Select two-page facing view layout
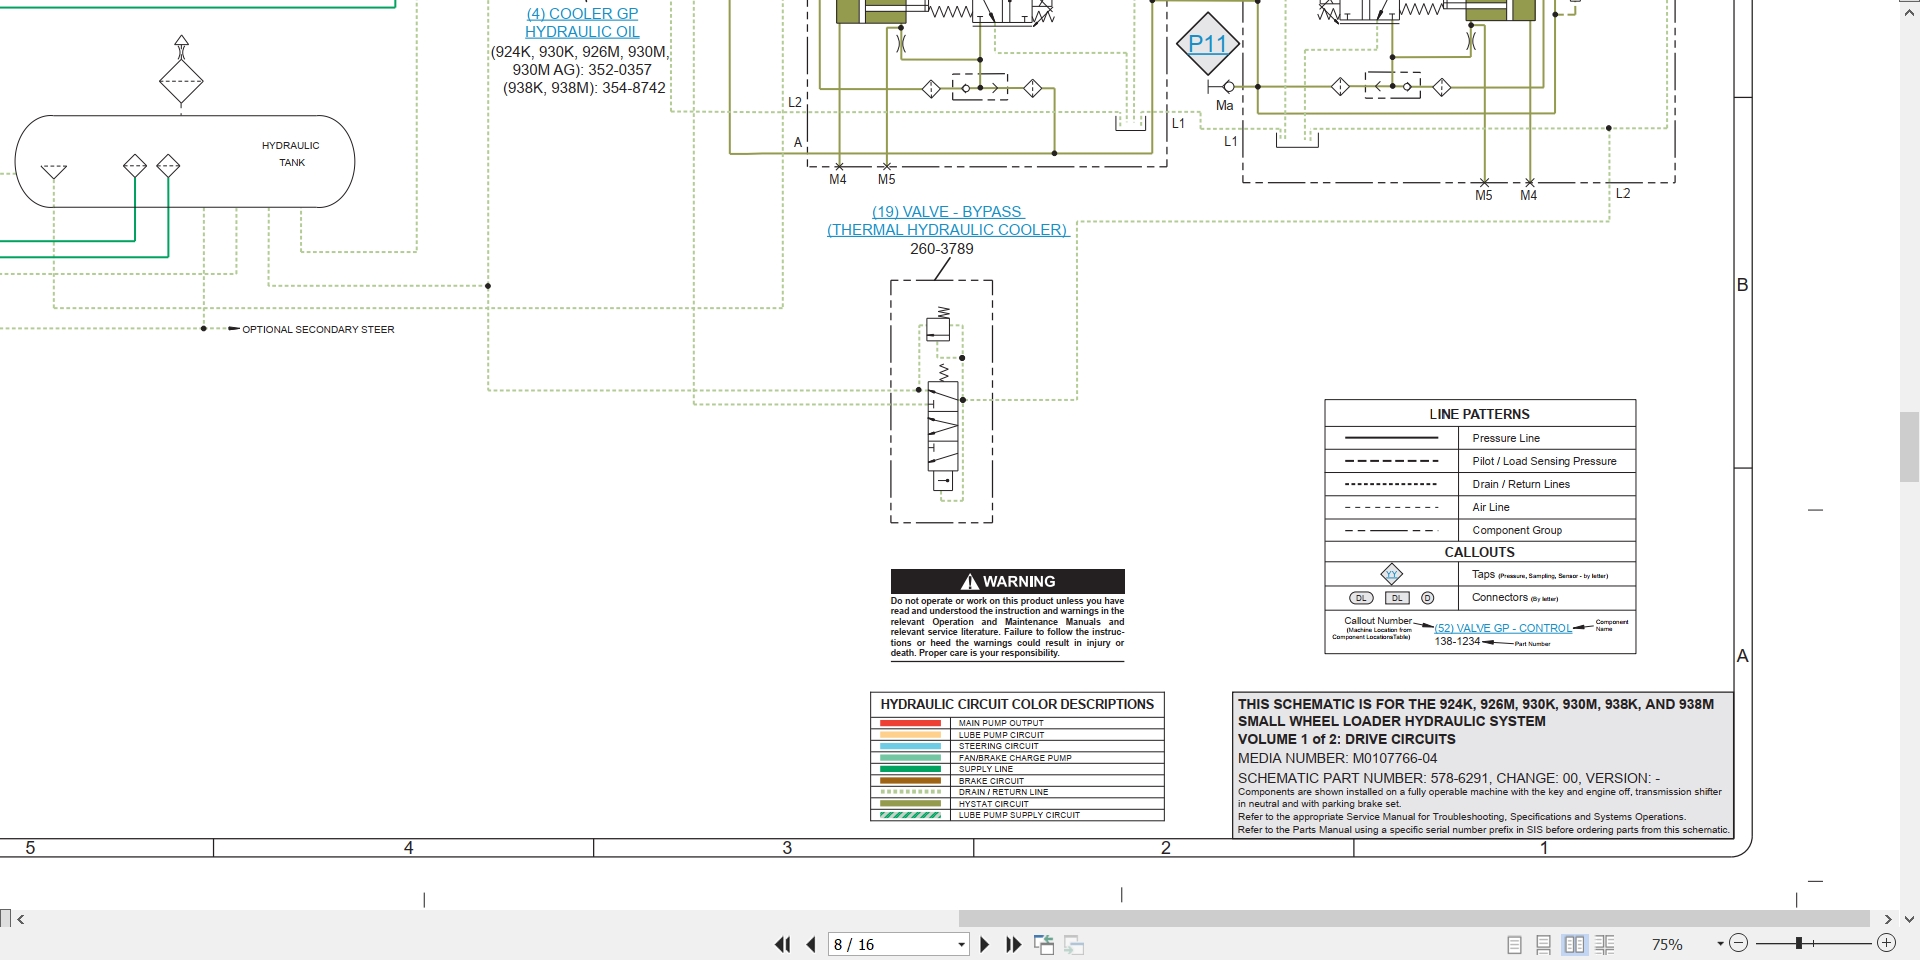1920x960 pixels. tap(1574, 944)
